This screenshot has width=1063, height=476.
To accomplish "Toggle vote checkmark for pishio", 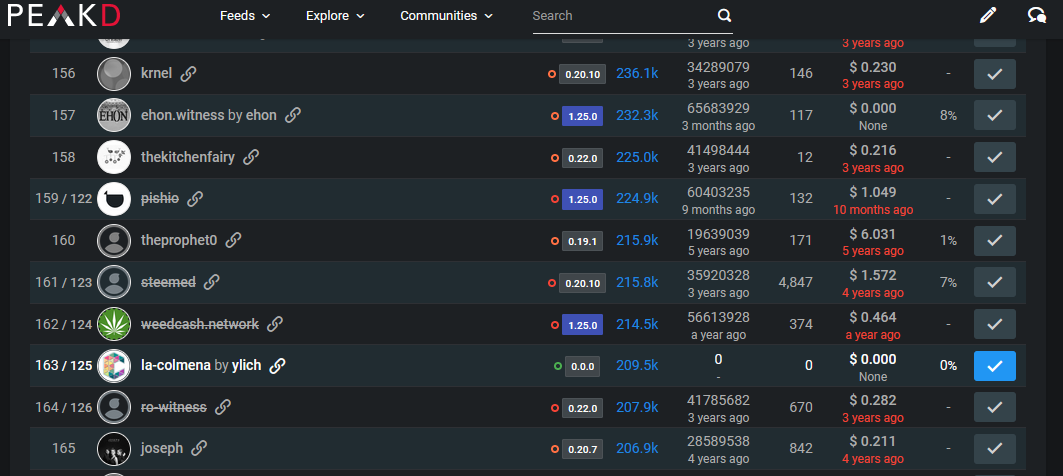I will pyautogui.click(x=995, y=199).
